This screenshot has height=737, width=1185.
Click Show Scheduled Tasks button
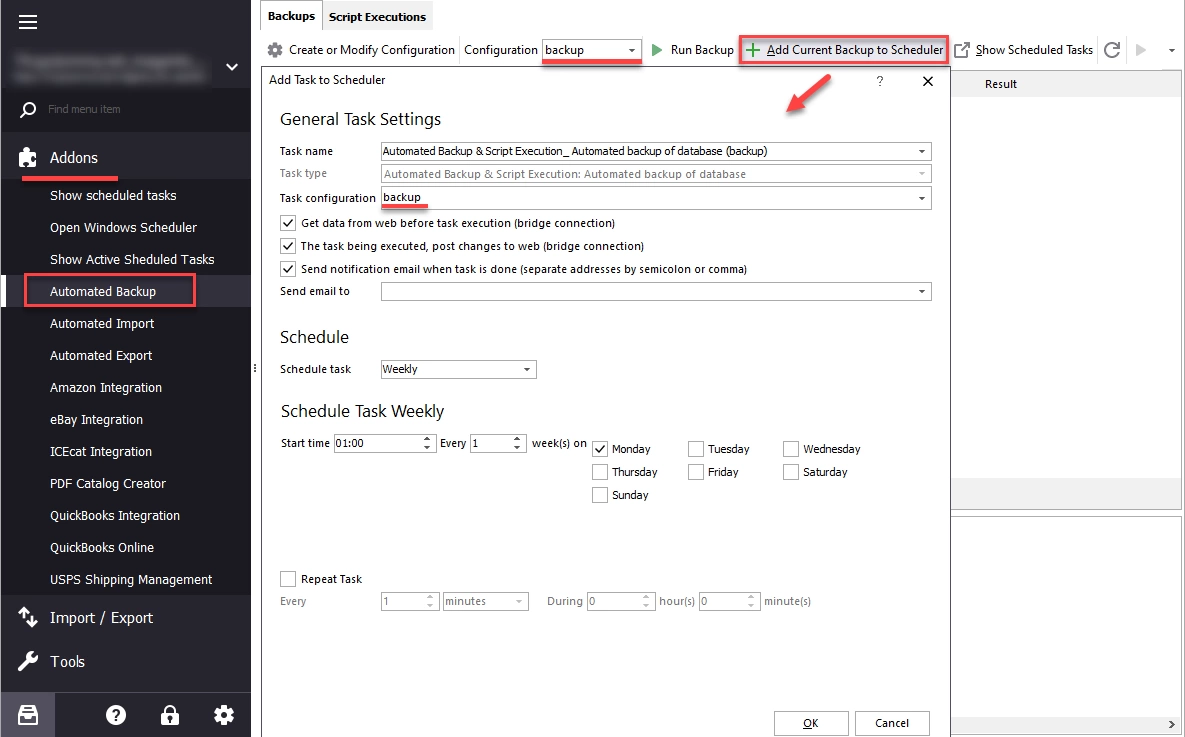[1024, 50]
